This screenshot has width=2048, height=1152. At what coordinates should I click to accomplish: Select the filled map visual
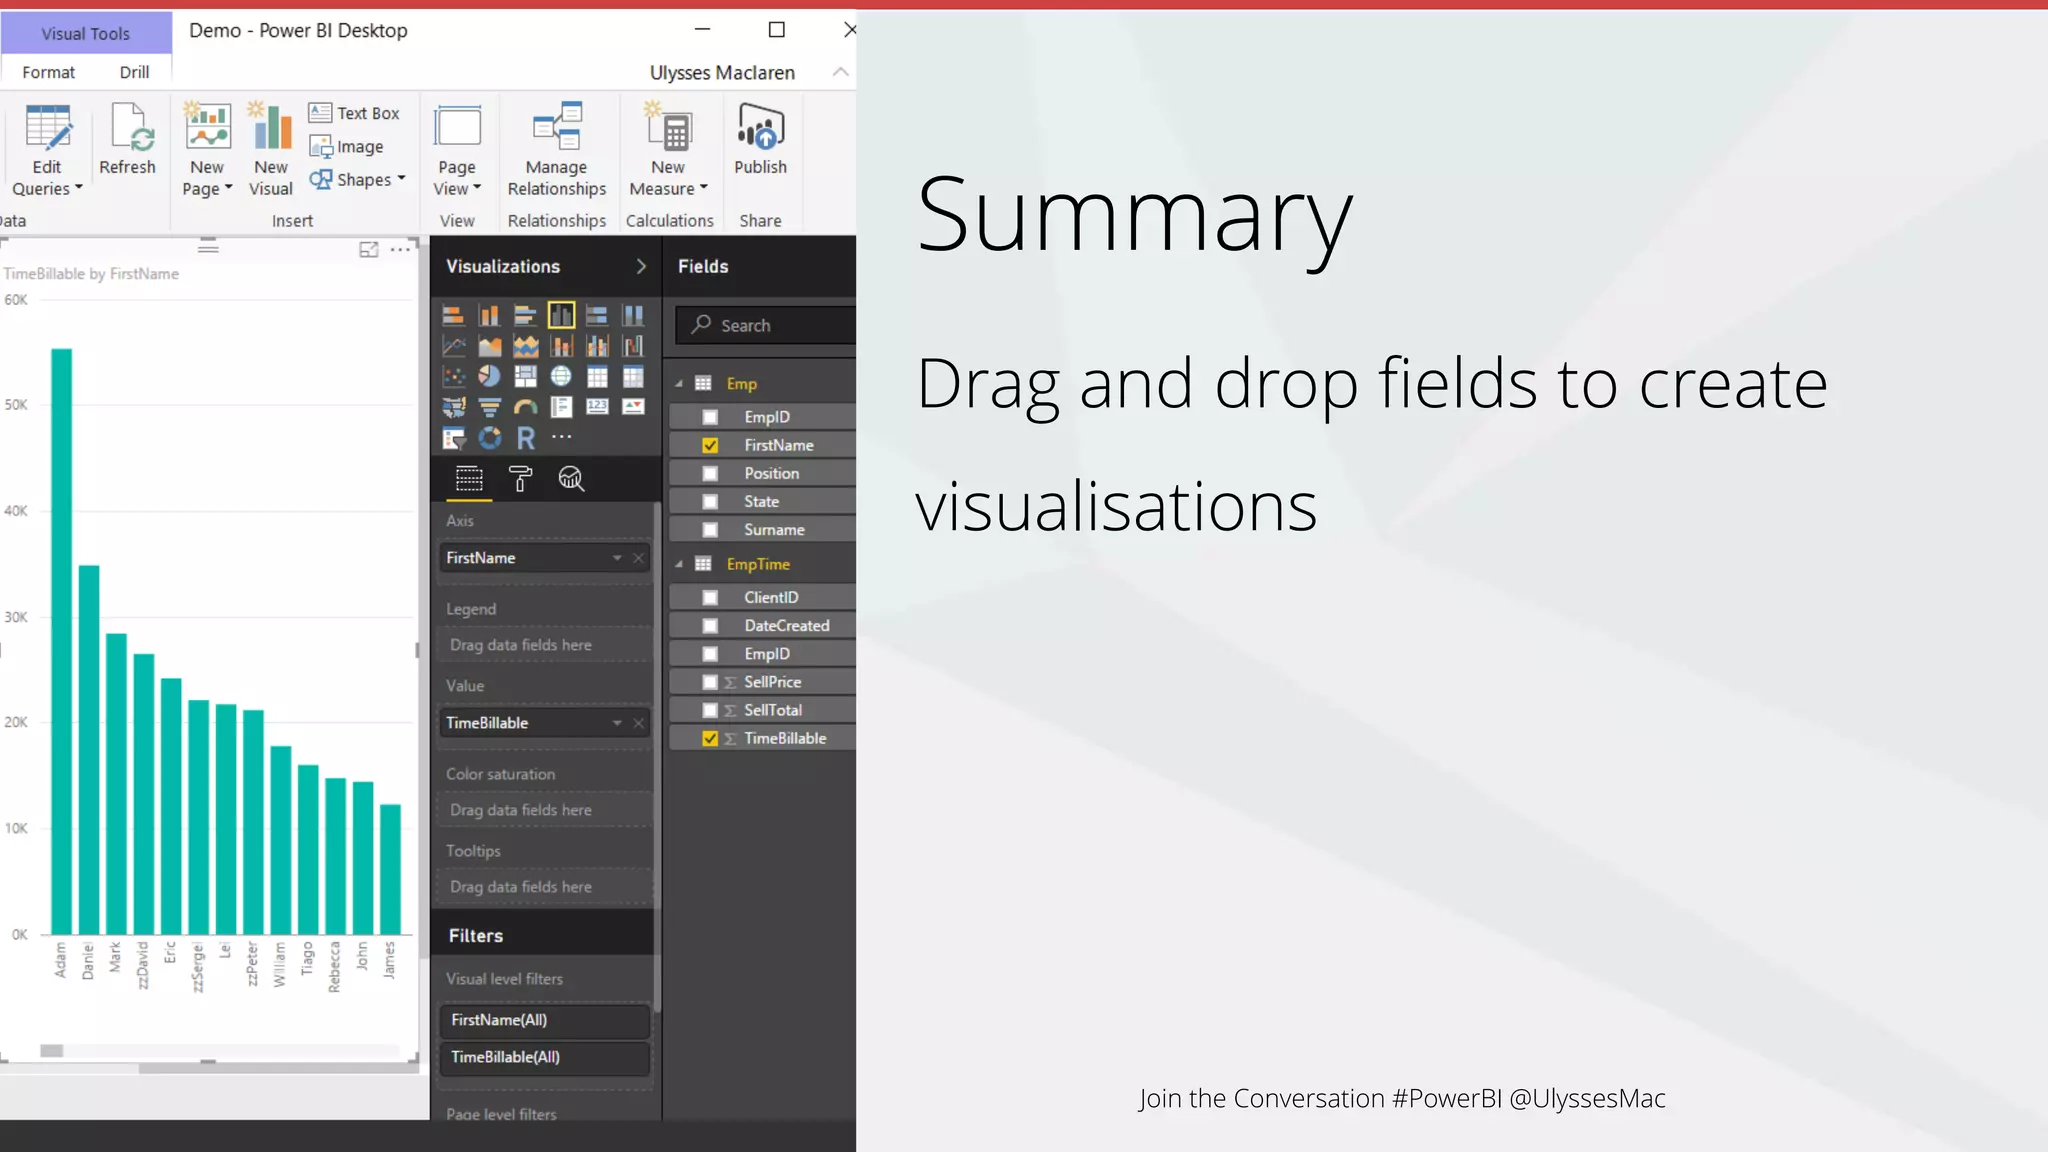453,406
